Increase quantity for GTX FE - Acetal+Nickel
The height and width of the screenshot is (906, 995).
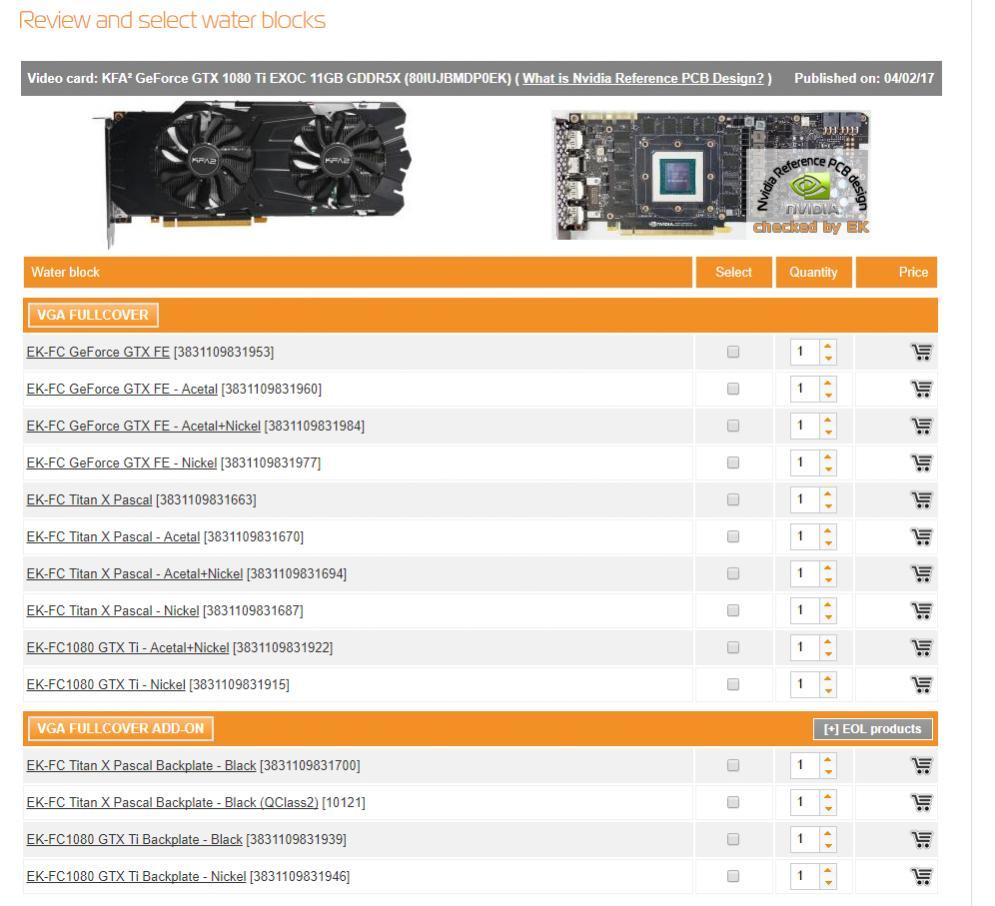(x=828, y=419)
